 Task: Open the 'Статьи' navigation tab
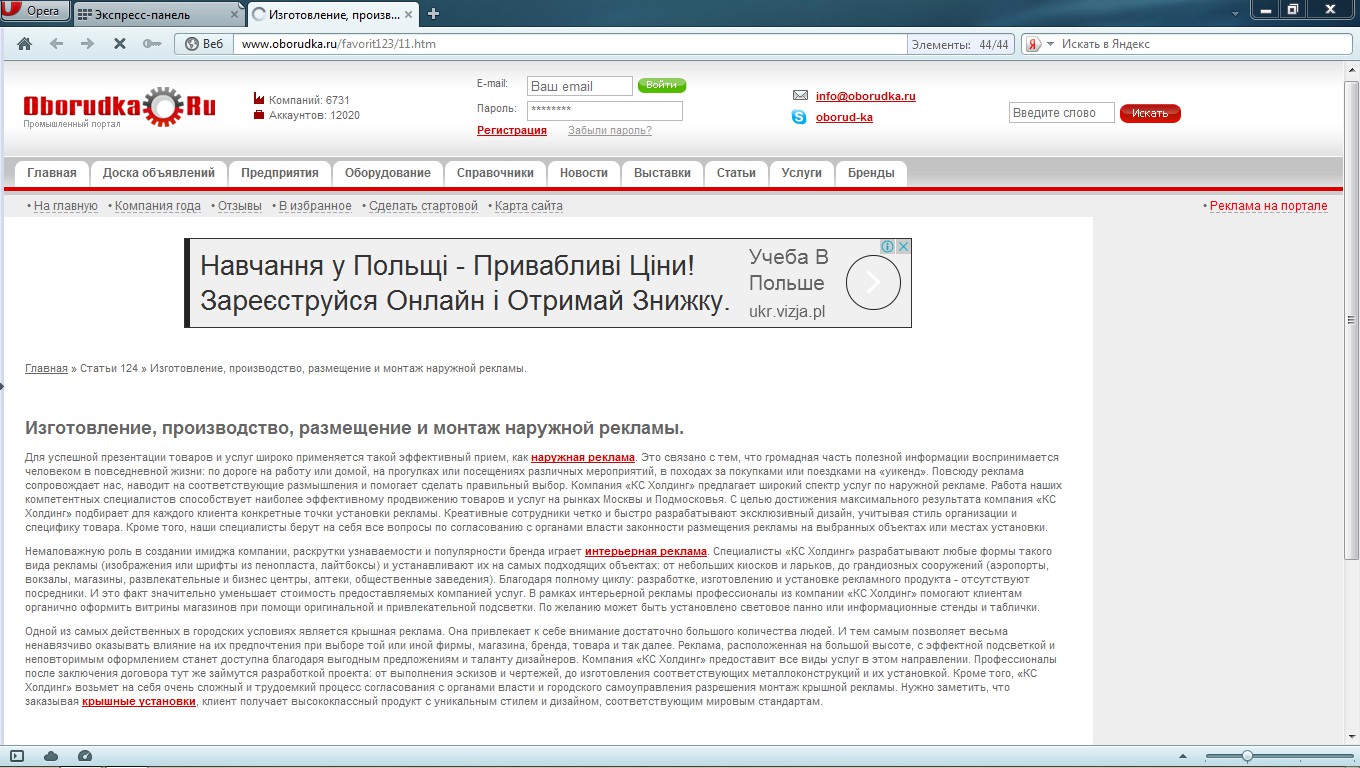tap(737, 173)
